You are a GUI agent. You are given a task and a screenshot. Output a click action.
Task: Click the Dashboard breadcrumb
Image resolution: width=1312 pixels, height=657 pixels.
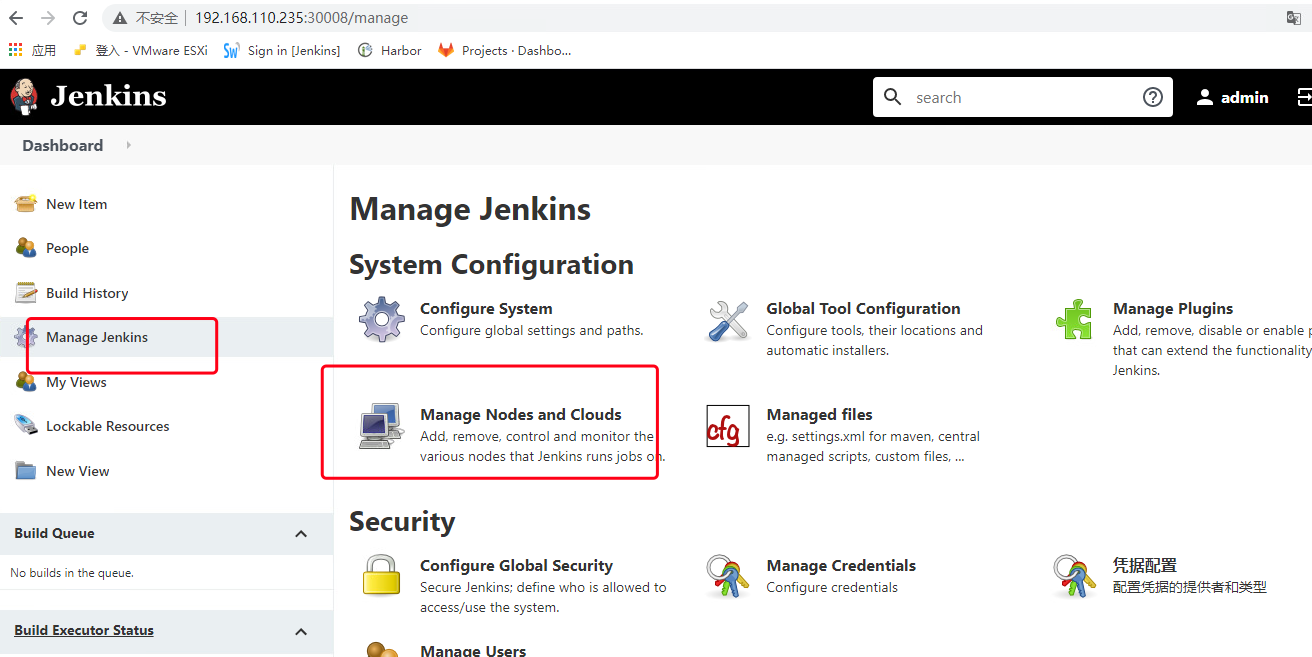pos(63,145)
